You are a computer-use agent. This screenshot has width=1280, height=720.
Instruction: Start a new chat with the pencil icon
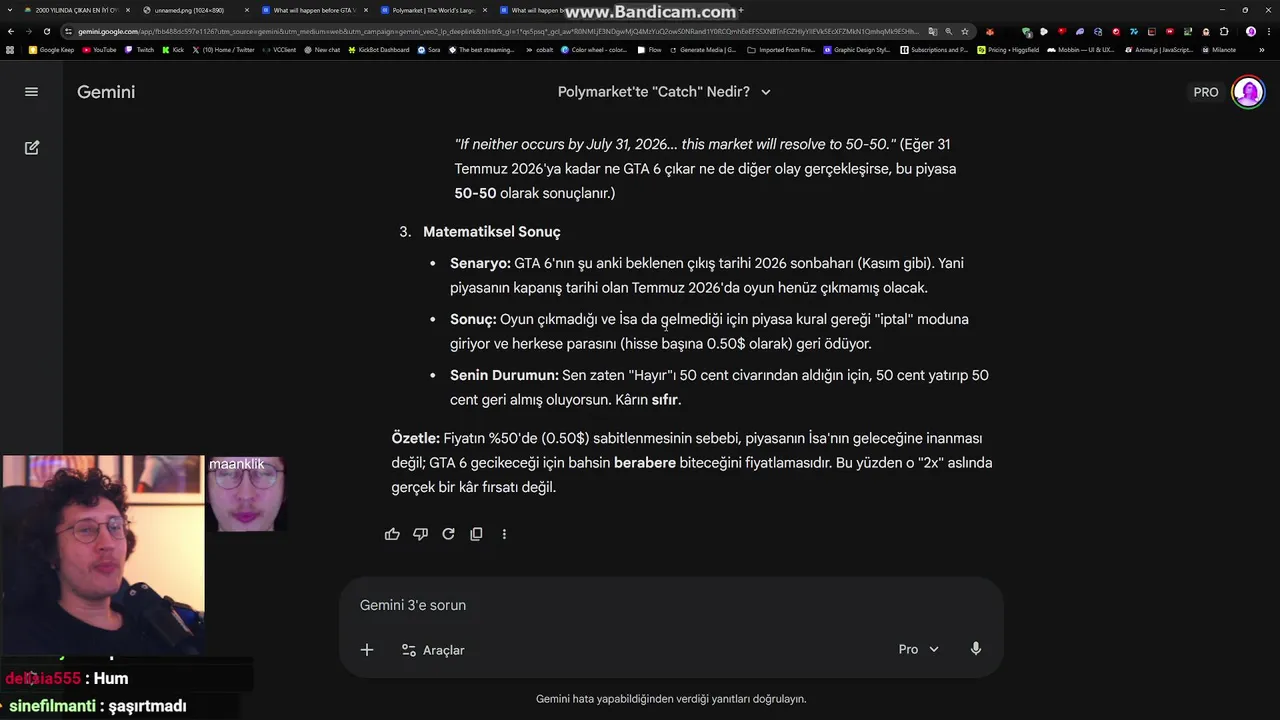point(31,148)
